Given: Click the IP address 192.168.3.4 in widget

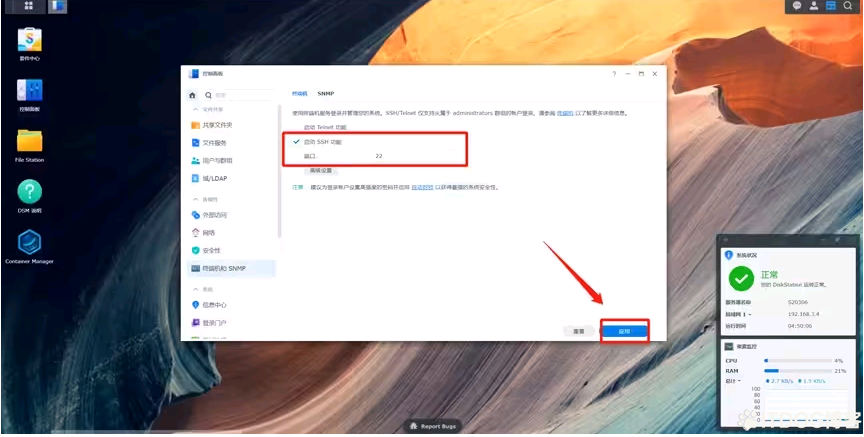Looking at the screenshot, I should pos(803,314).
